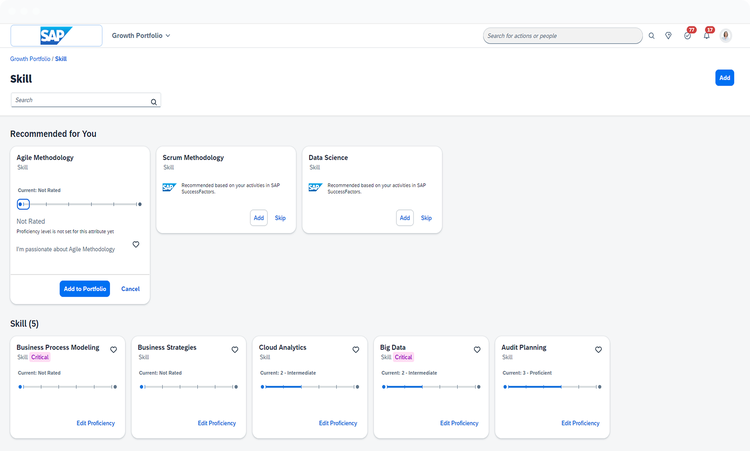Open the Growth Portfolio dropdown menu
This screenshot has width=750, height=451.
pyautogui.click(x=141, y=36)
